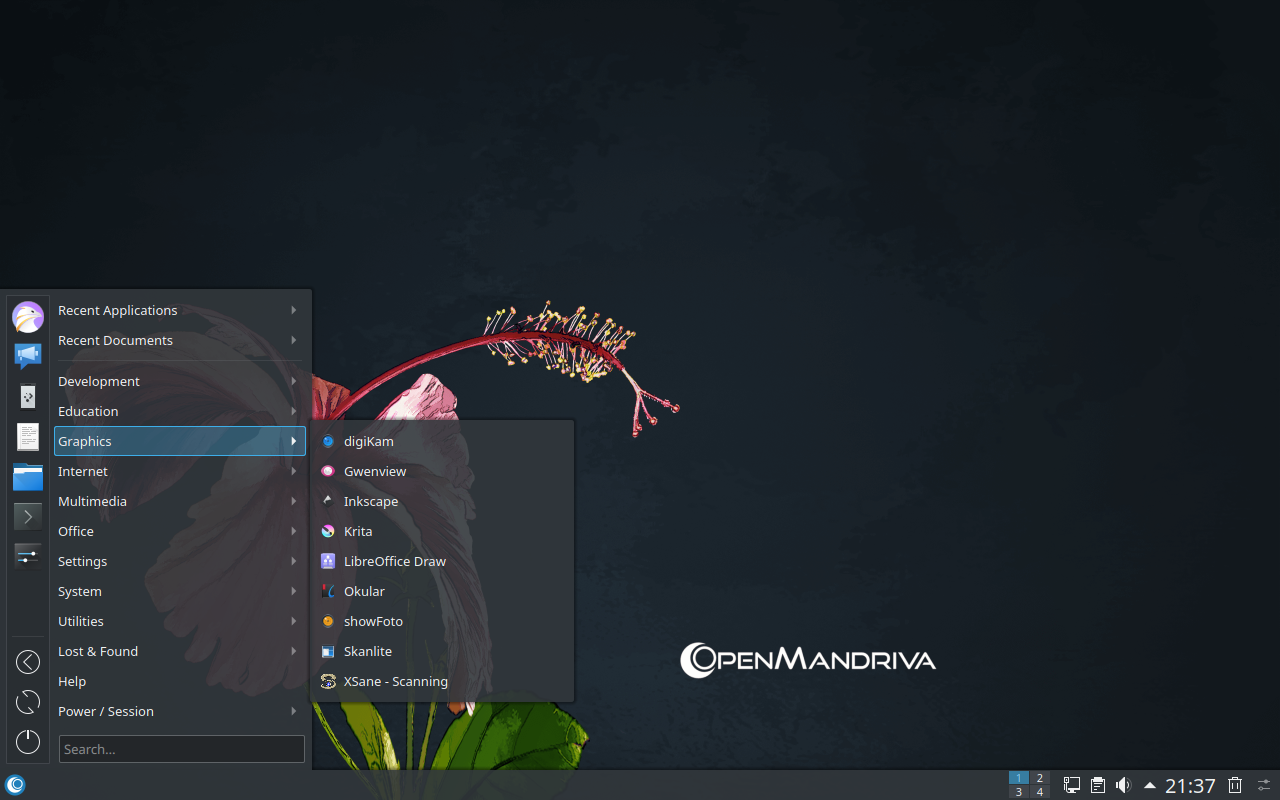Click the terminal icon in favorites sidebar
Viewport: 1280px width, 800px height.
point(28,516)
